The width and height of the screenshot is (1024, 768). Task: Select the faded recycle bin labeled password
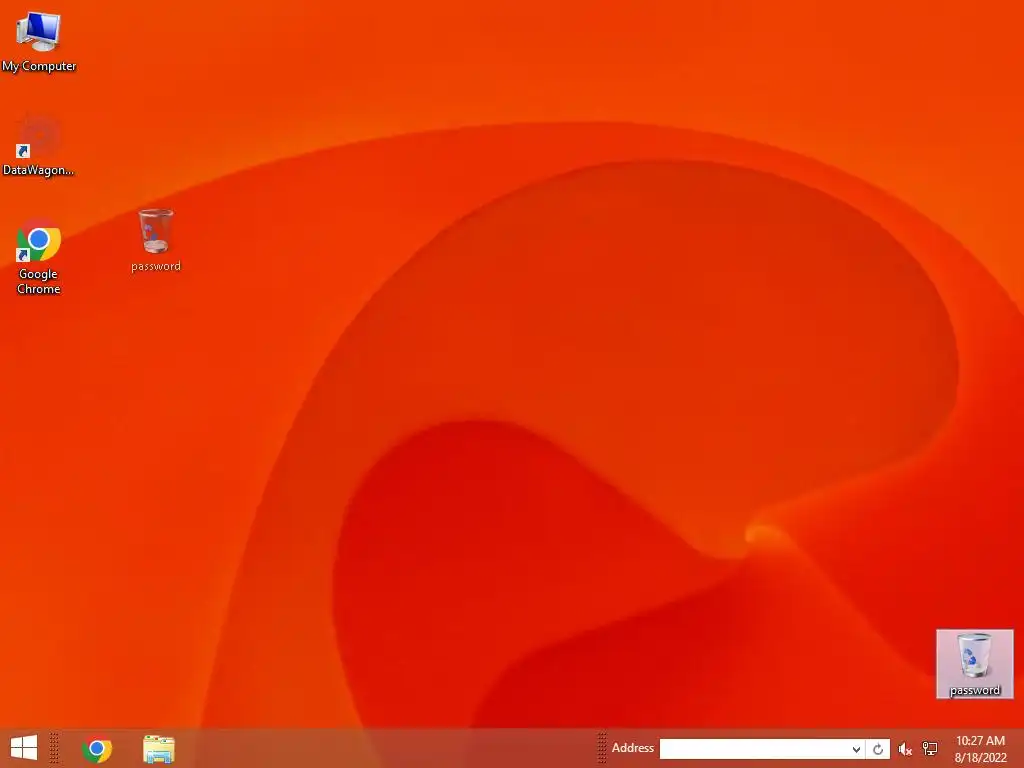[x=155, y=240]
